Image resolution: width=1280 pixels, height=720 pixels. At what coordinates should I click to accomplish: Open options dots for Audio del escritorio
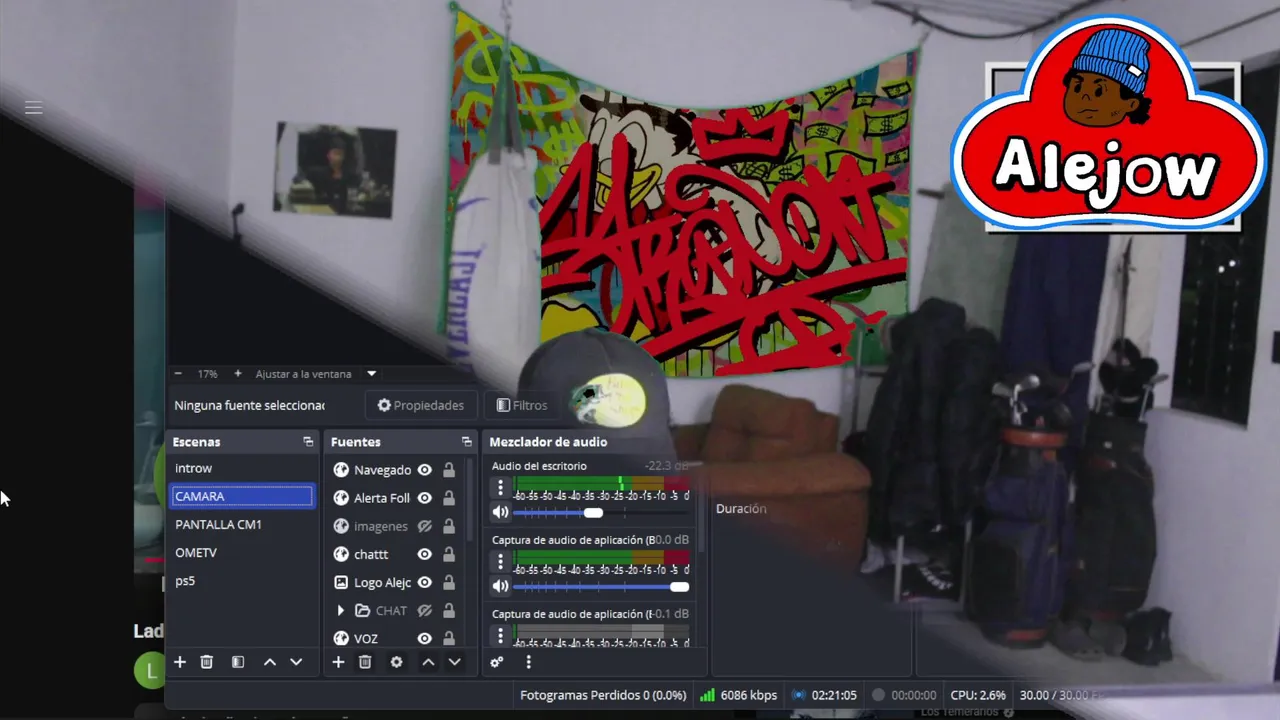(x=501, y=488)
